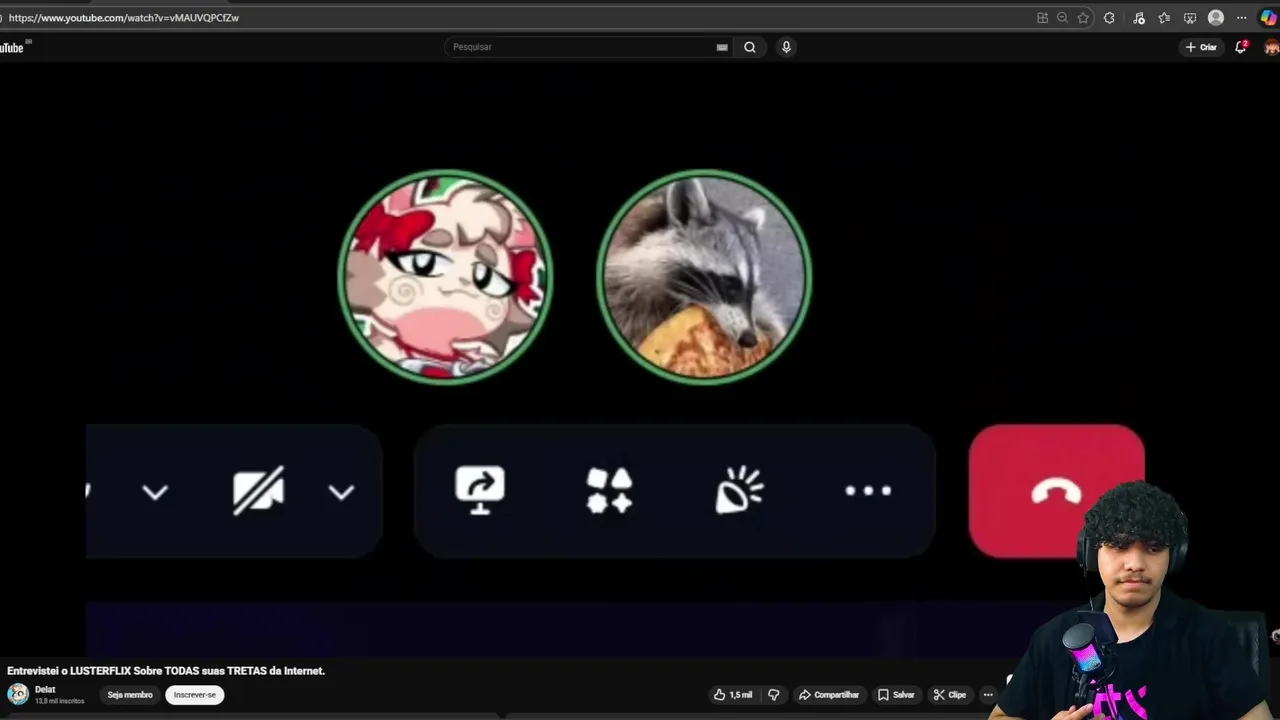
Task: Click the '13,8 mil inscritos' subscriber count
Action: pos(60,701)
